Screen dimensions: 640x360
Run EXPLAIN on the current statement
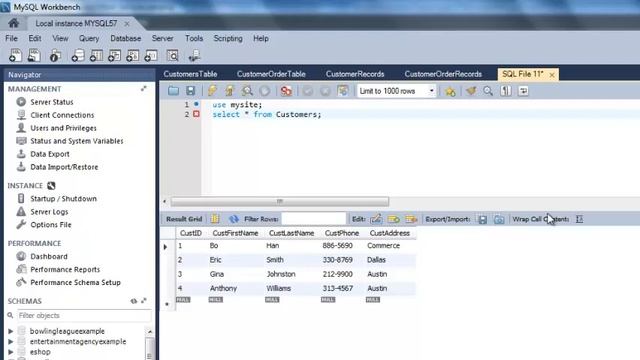247,91
